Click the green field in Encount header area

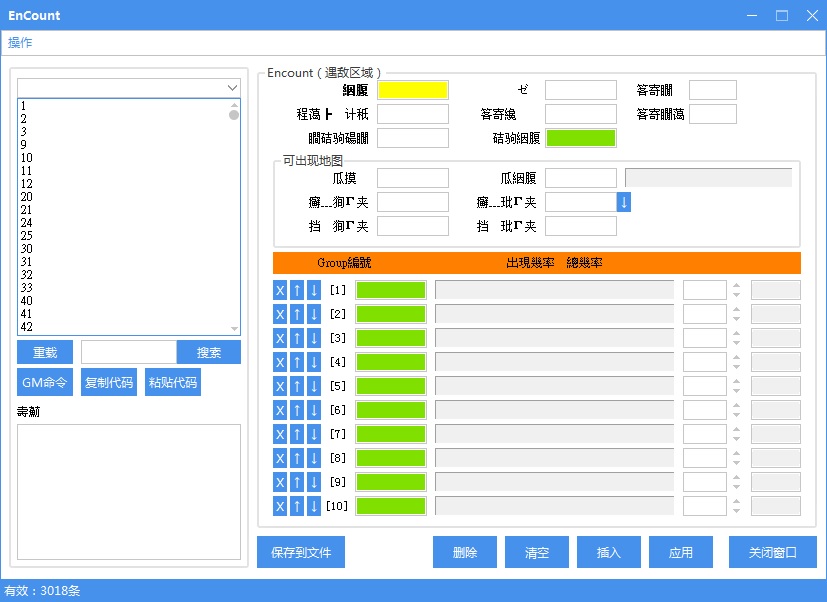click(581, 138)
